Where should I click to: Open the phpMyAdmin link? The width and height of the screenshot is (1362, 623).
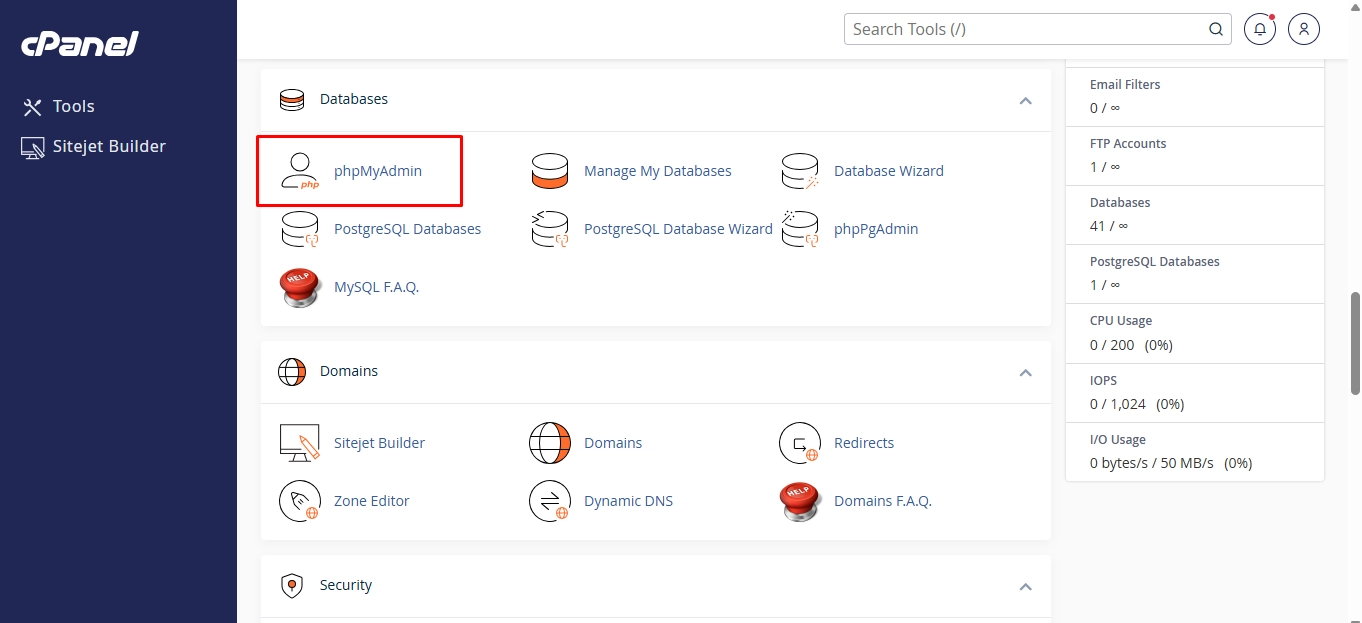coord(378,171)
